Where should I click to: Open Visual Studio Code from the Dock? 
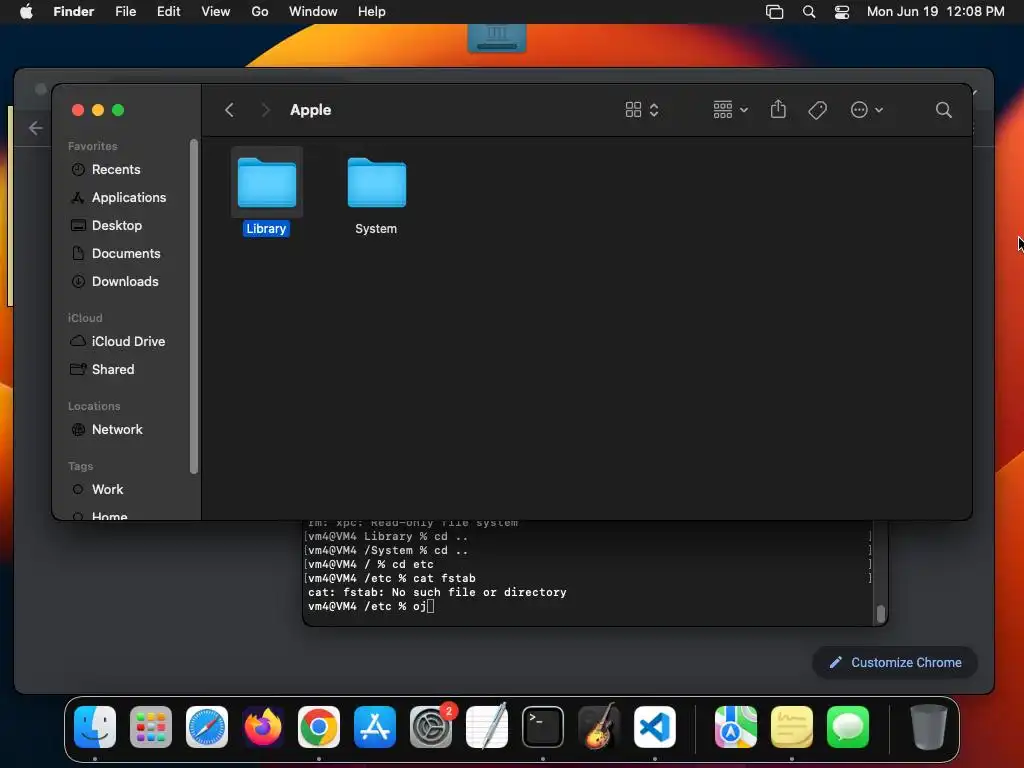[655, 726]
